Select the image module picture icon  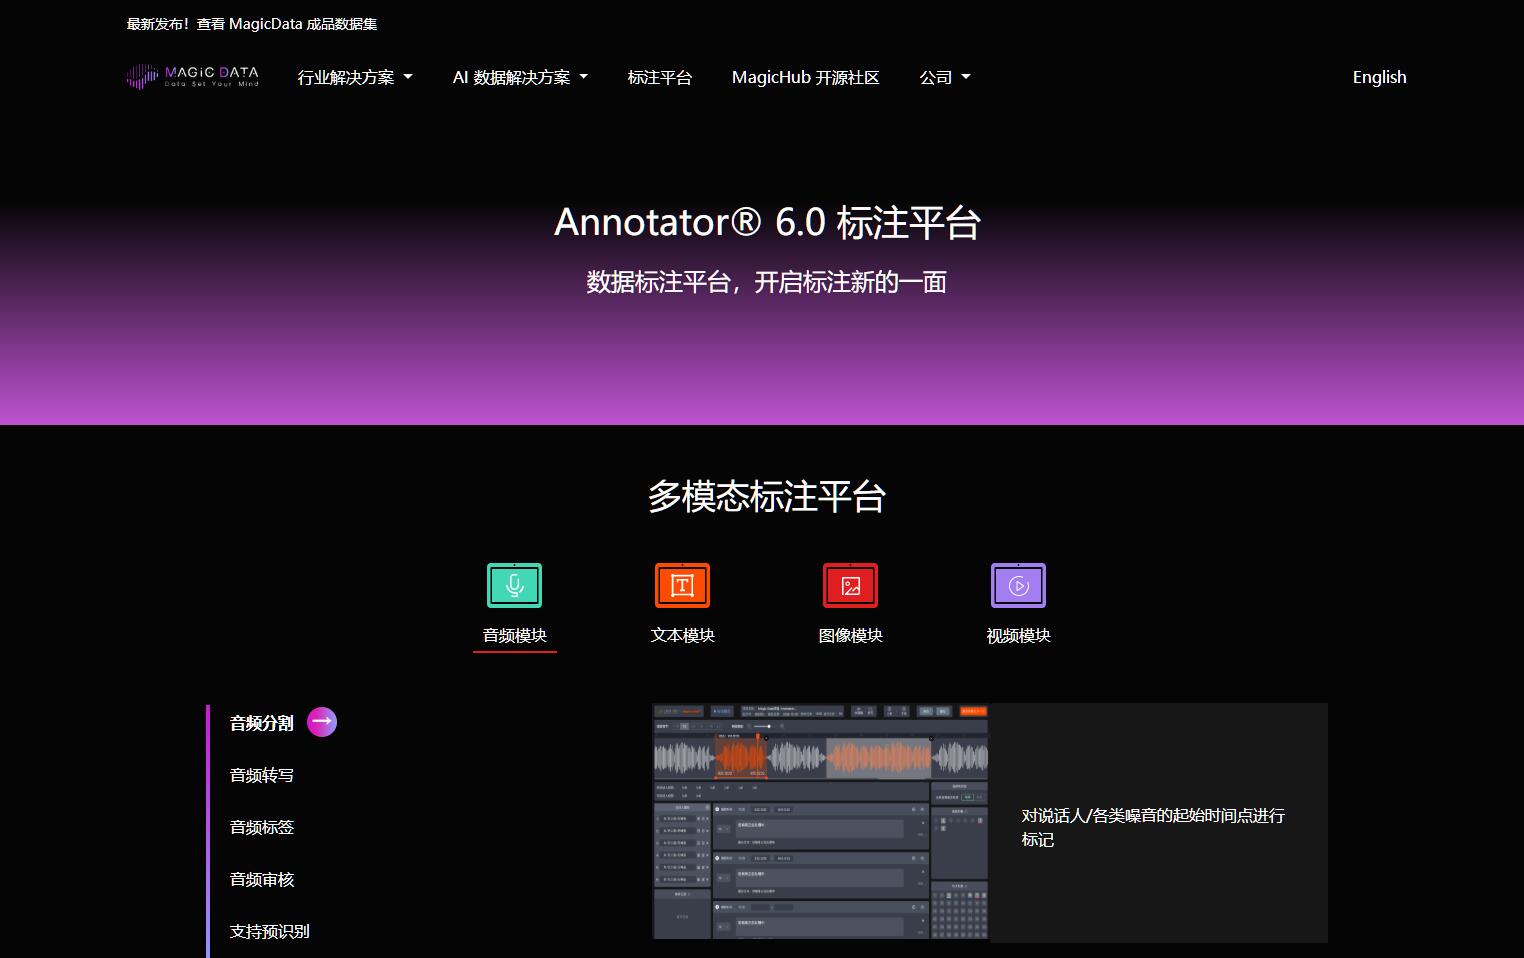tap(850, 585)
